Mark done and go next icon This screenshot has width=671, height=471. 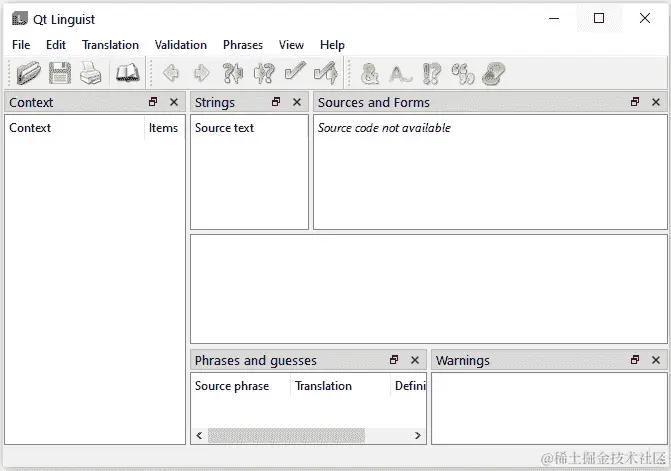(326, 73)
